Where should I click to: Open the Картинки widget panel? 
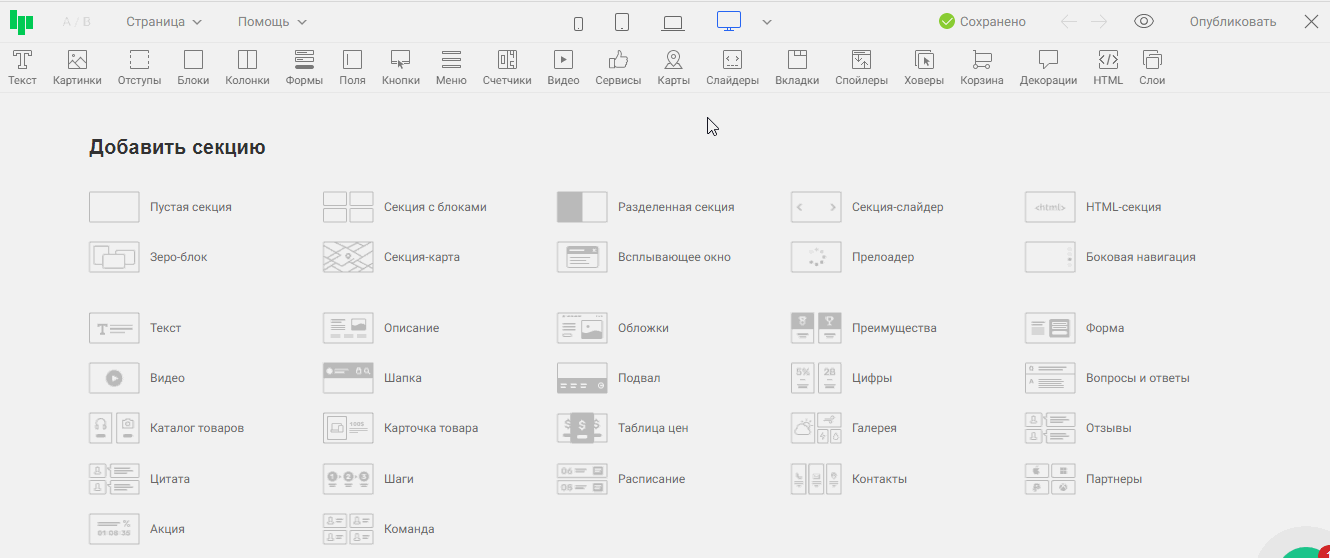(x=77, y=67)
